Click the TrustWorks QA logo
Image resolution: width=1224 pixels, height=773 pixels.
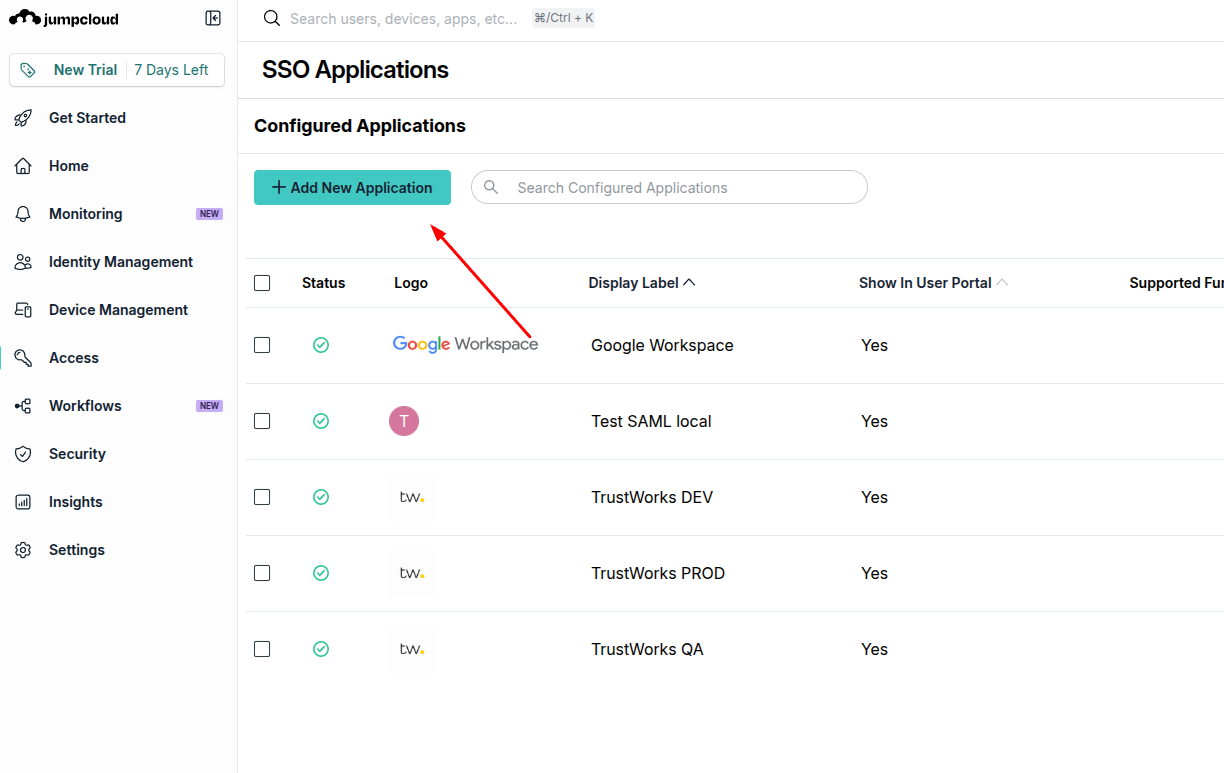[412, 649]
